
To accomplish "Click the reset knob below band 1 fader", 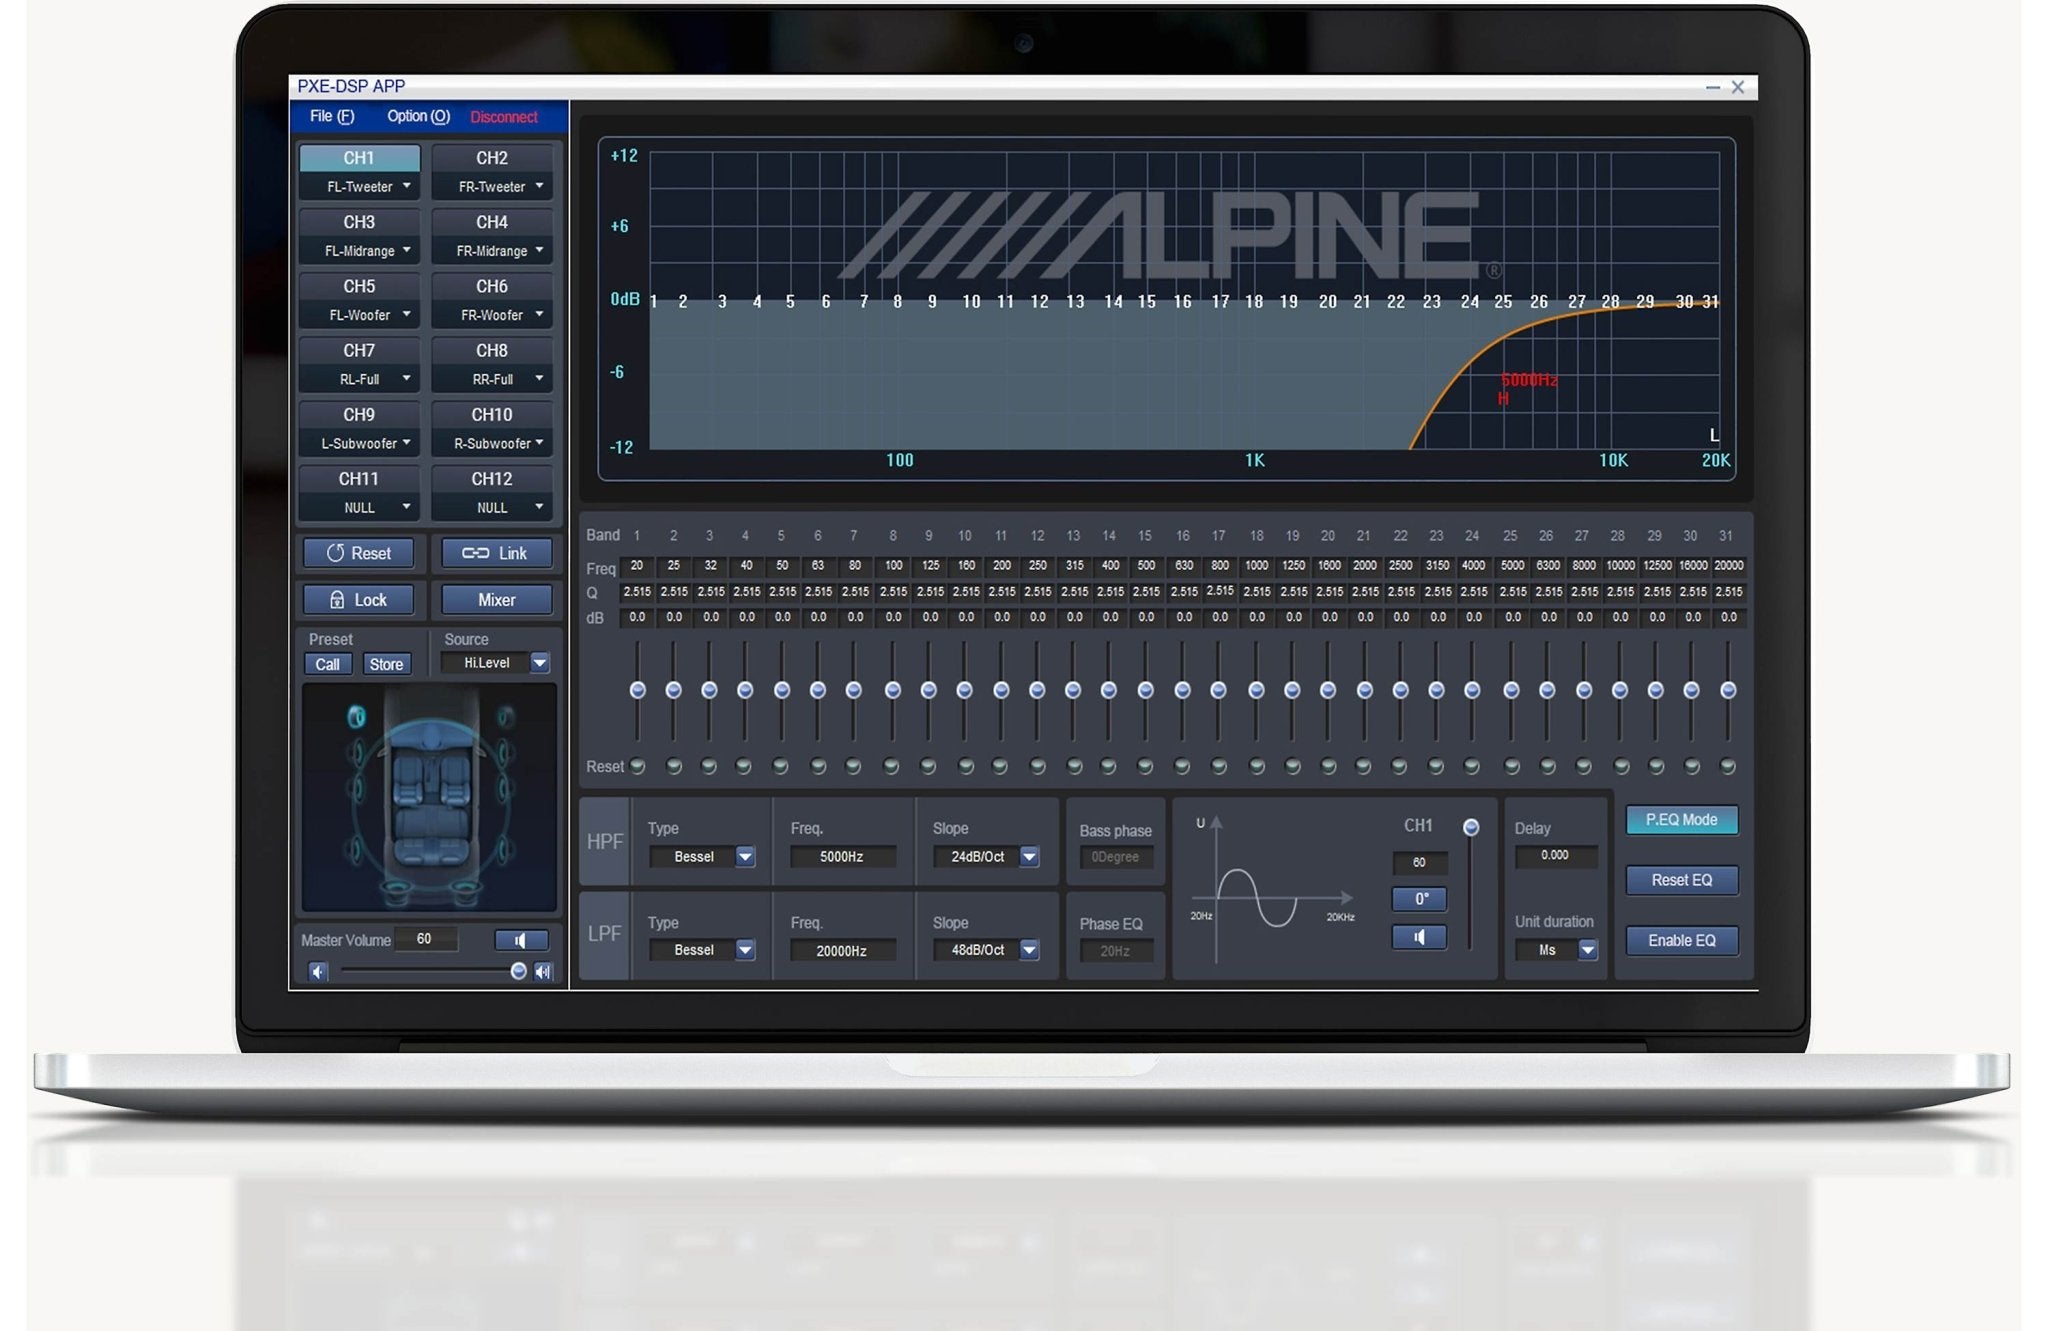I will (637, 766).
